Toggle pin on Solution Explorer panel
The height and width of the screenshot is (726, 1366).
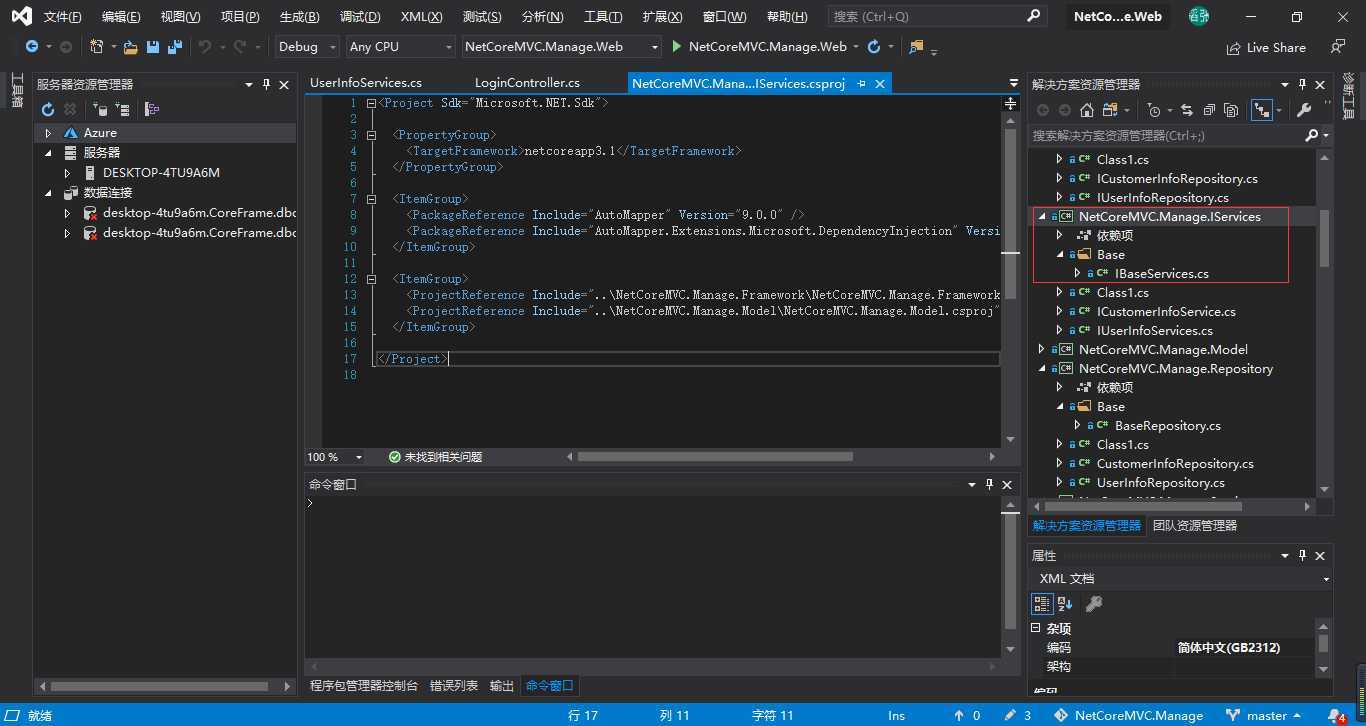[x=1302, y=85]
